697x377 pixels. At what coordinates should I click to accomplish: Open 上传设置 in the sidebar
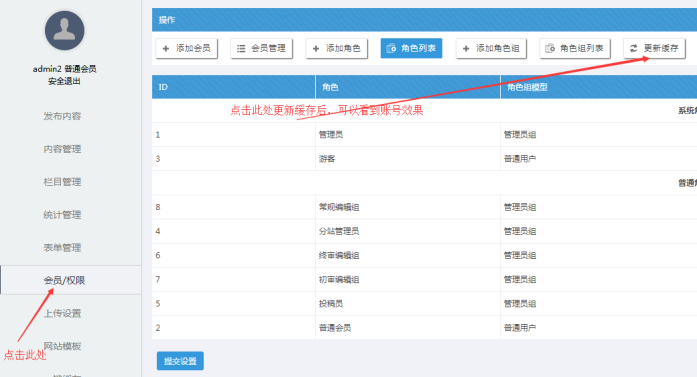click(x=62, y=313)
